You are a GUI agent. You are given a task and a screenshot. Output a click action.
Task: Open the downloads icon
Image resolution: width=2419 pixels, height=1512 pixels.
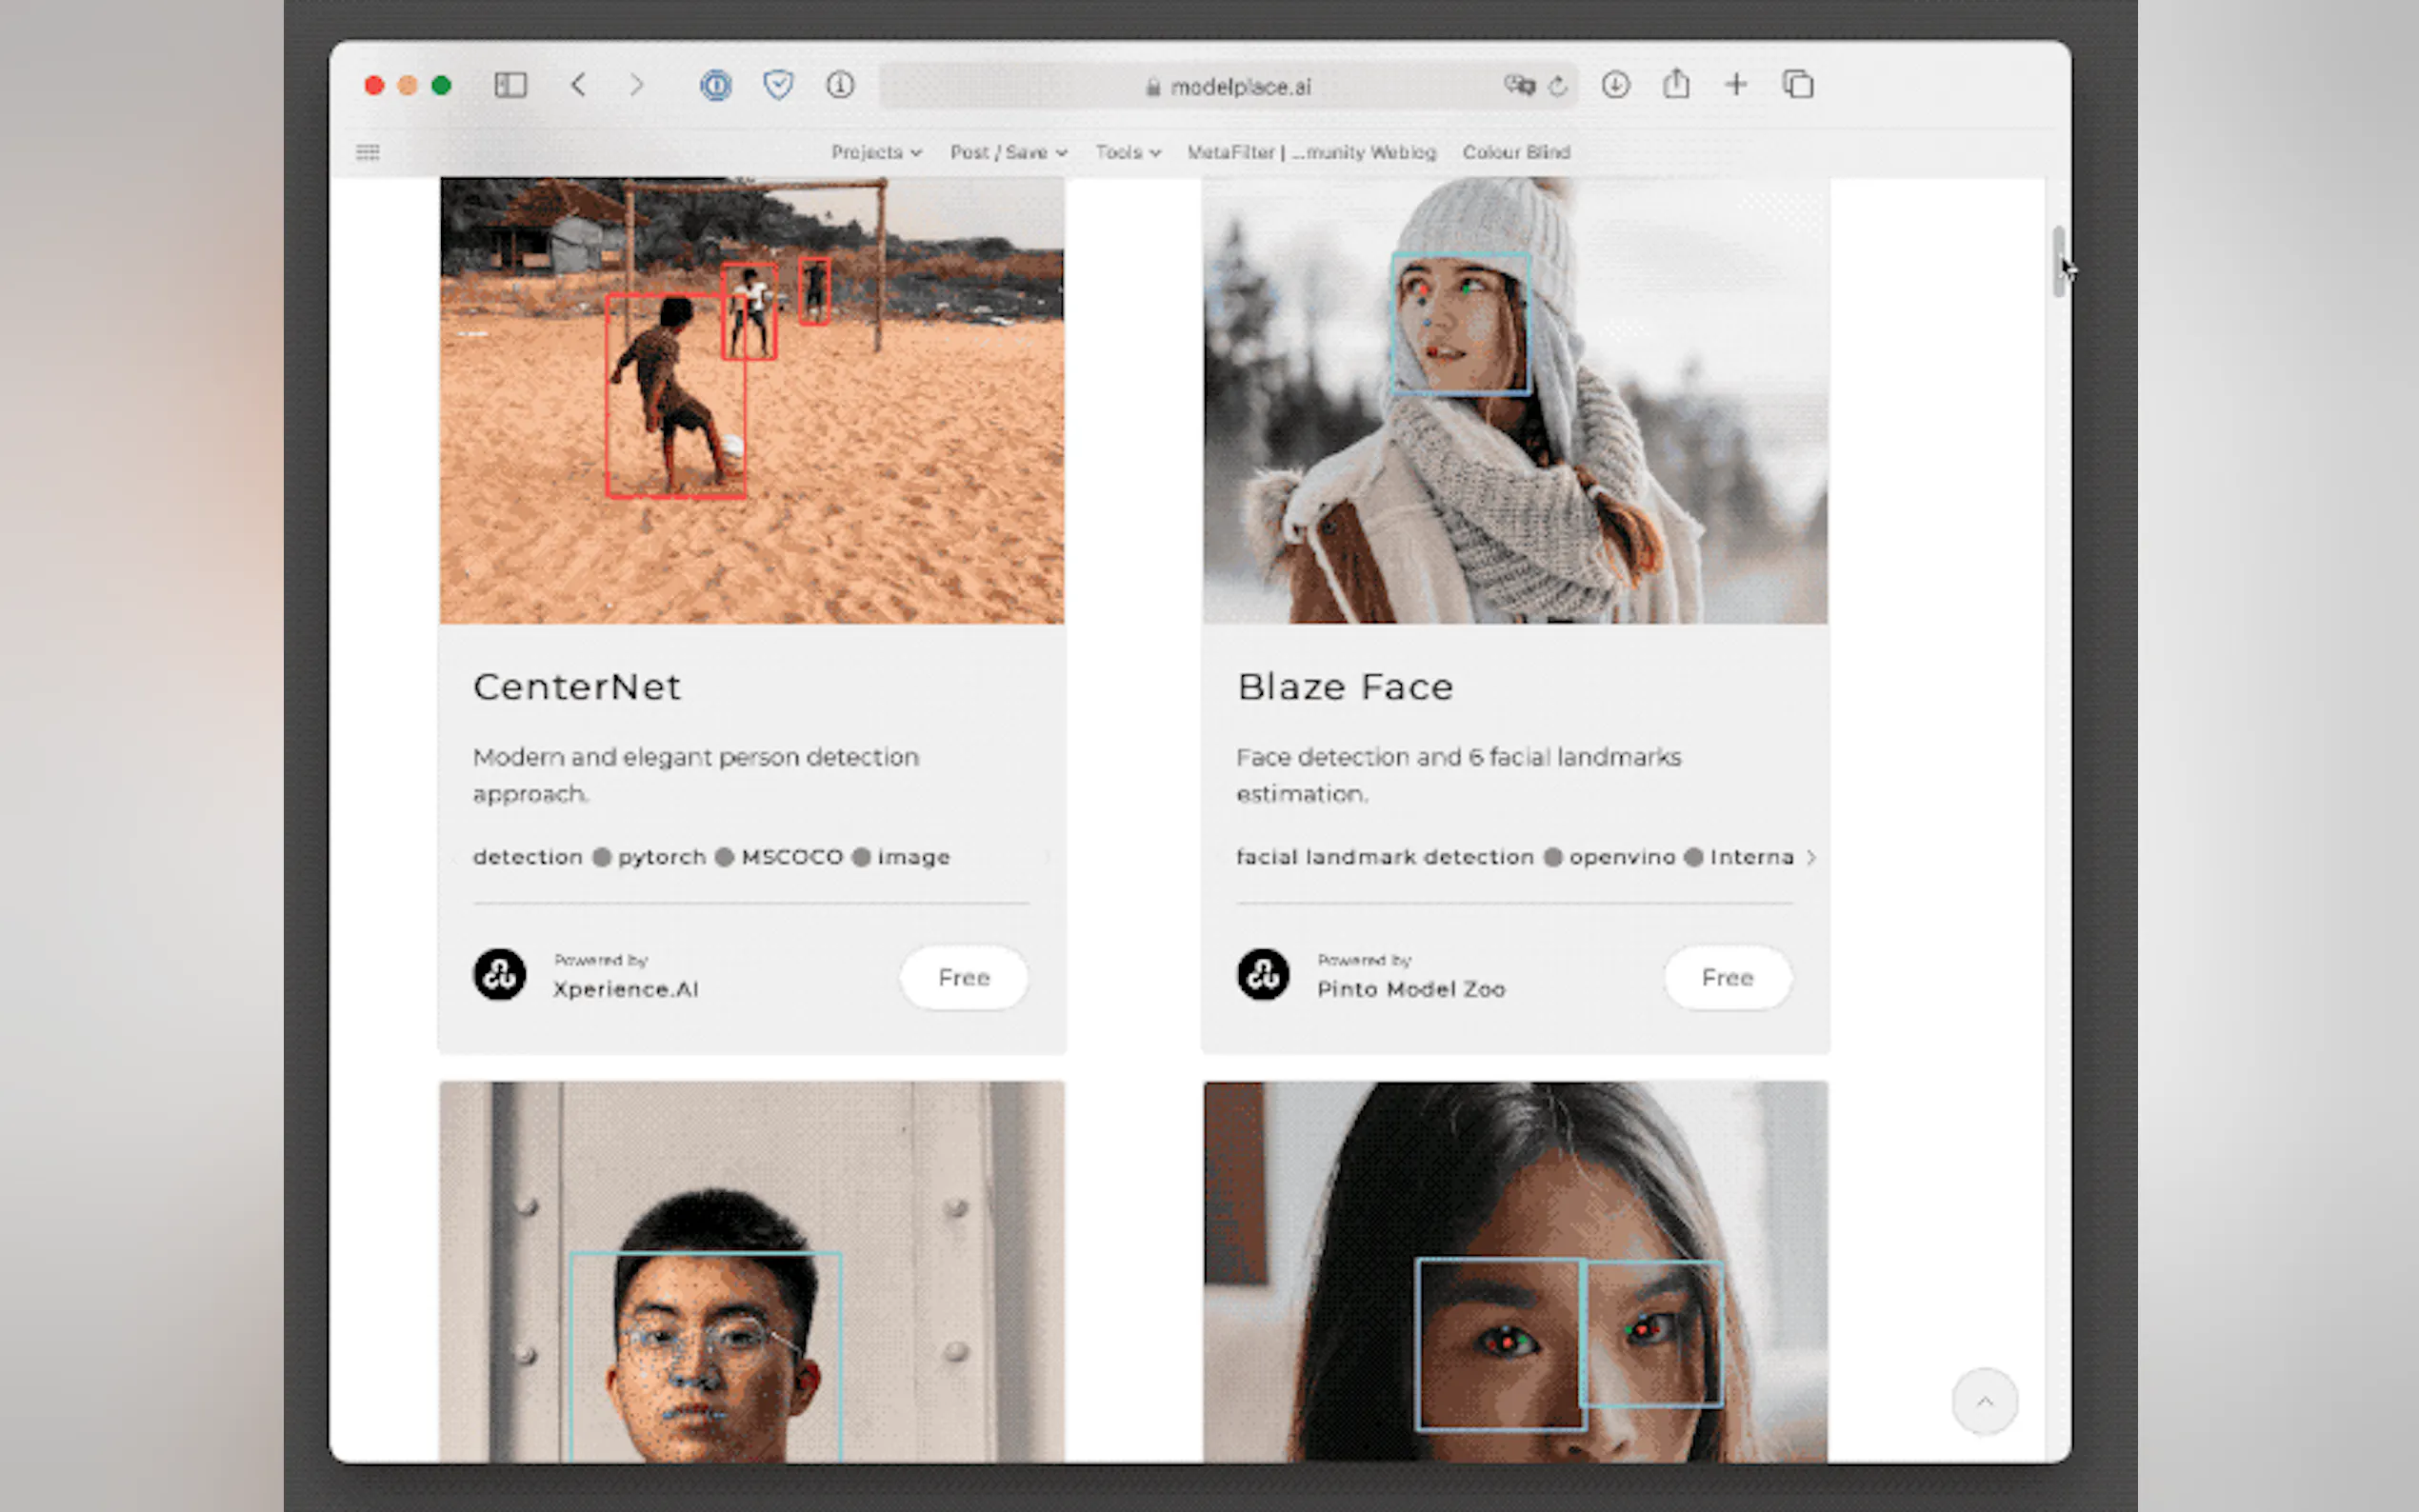tap(1615, 85)
